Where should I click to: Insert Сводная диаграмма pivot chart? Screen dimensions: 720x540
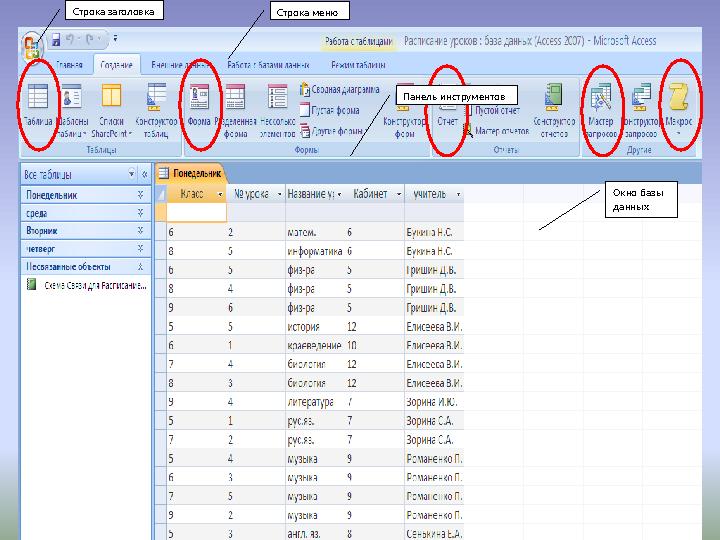pos(340,89)
